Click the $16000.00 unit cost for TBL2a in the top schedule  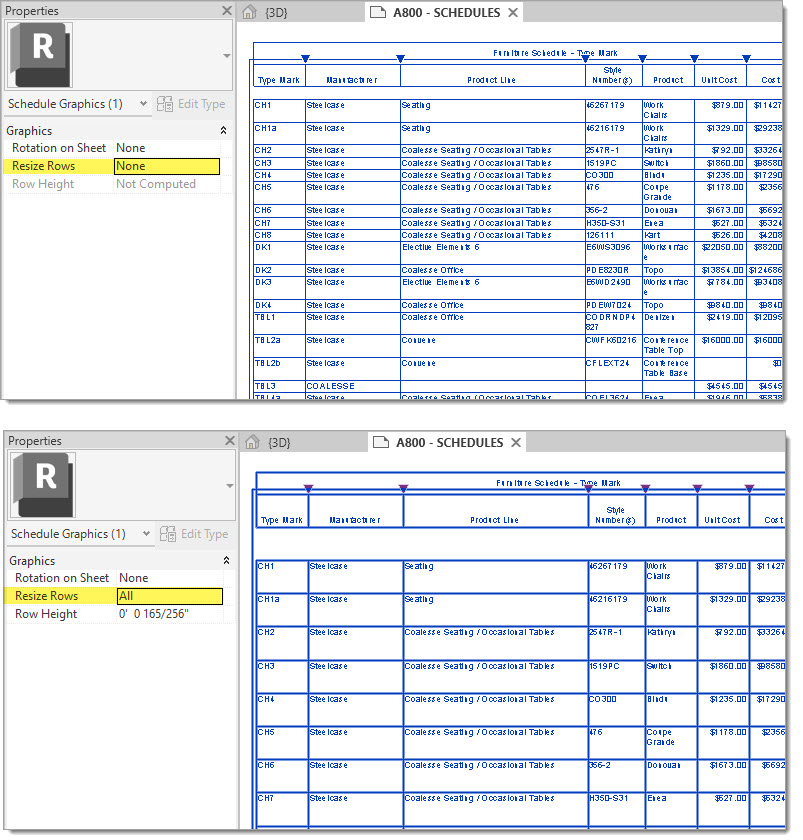click(x=723, y=340)
